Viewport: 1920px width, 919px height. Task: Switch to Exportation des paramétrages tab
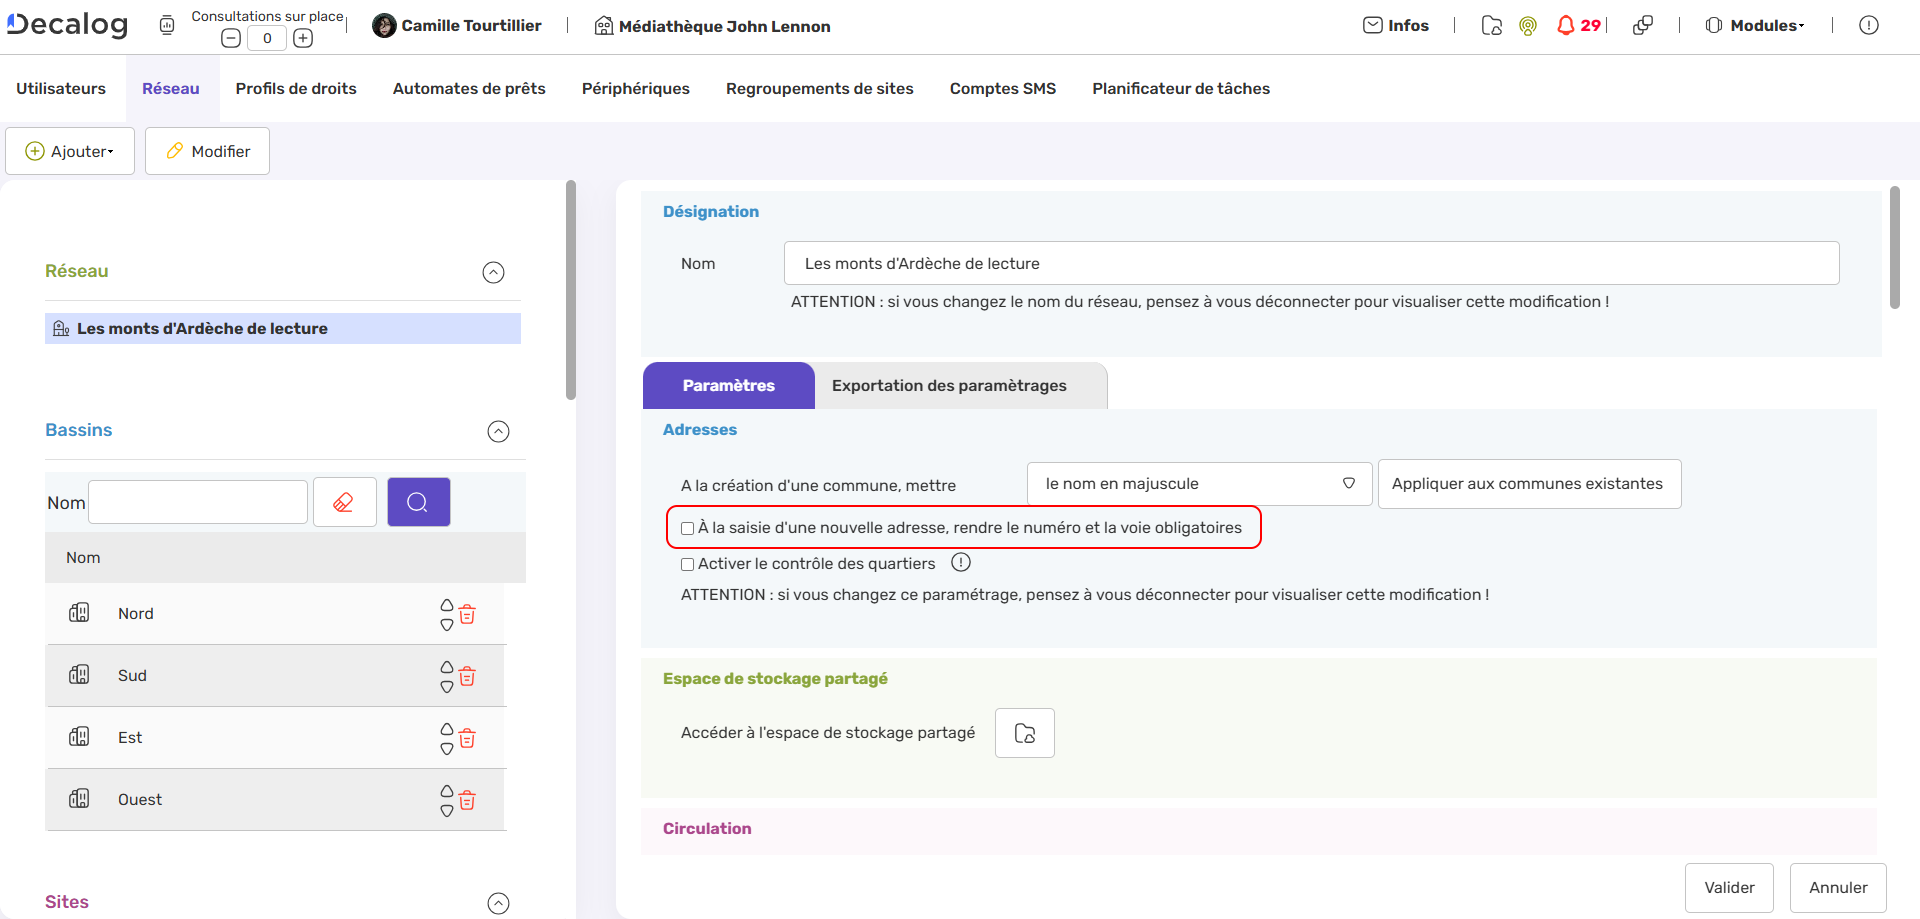click(x=949, y=386)
